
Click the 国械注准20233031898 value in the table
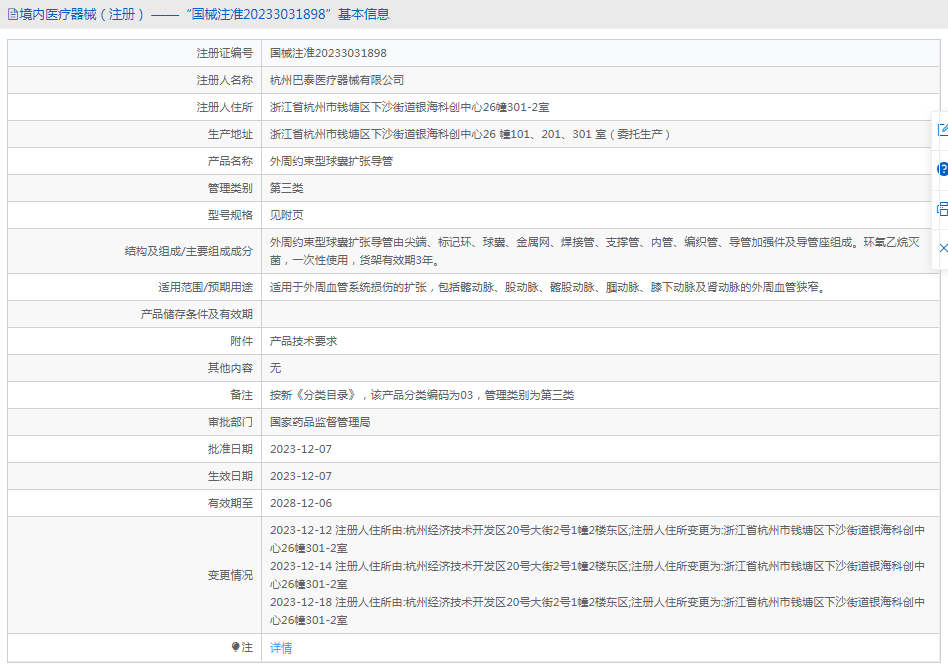(x=328, y=53)
